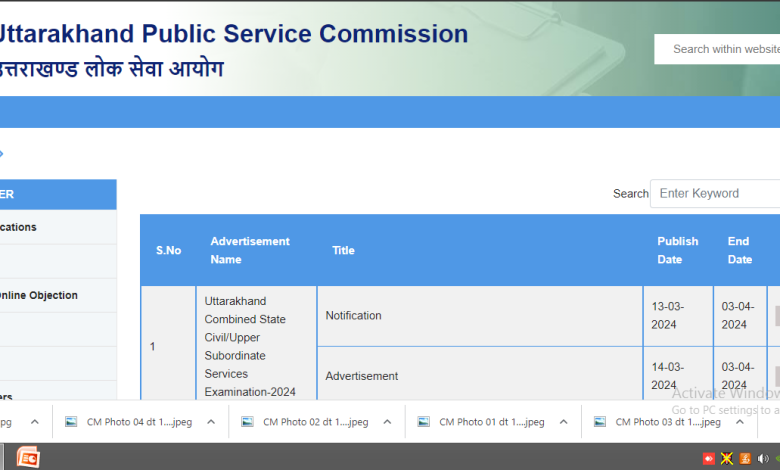Select Notification row end date 03-04-2024

pos(738,315)
